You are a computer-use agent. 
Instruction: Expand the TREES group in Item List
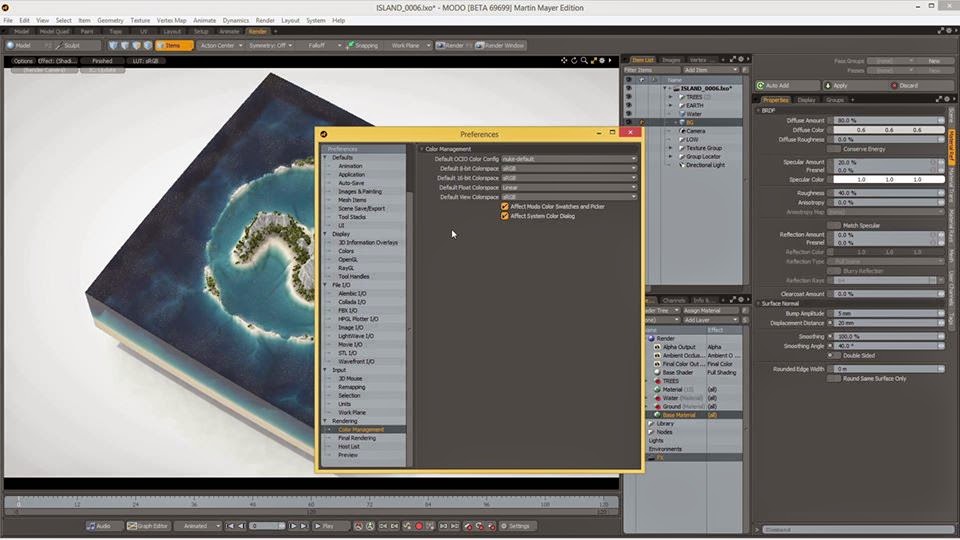coord(670,97)
